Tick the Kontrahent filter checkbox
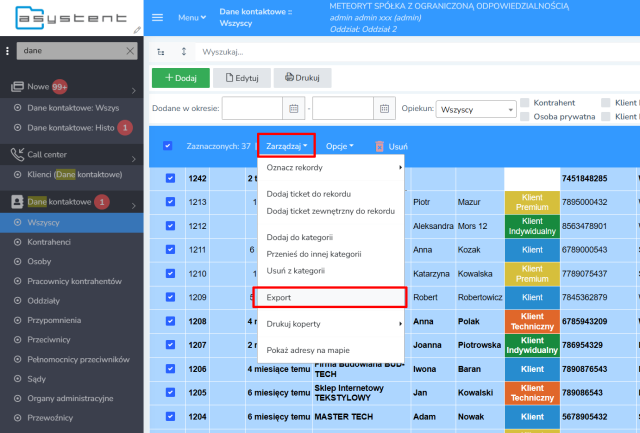640x433 pixels. [524, 102]
